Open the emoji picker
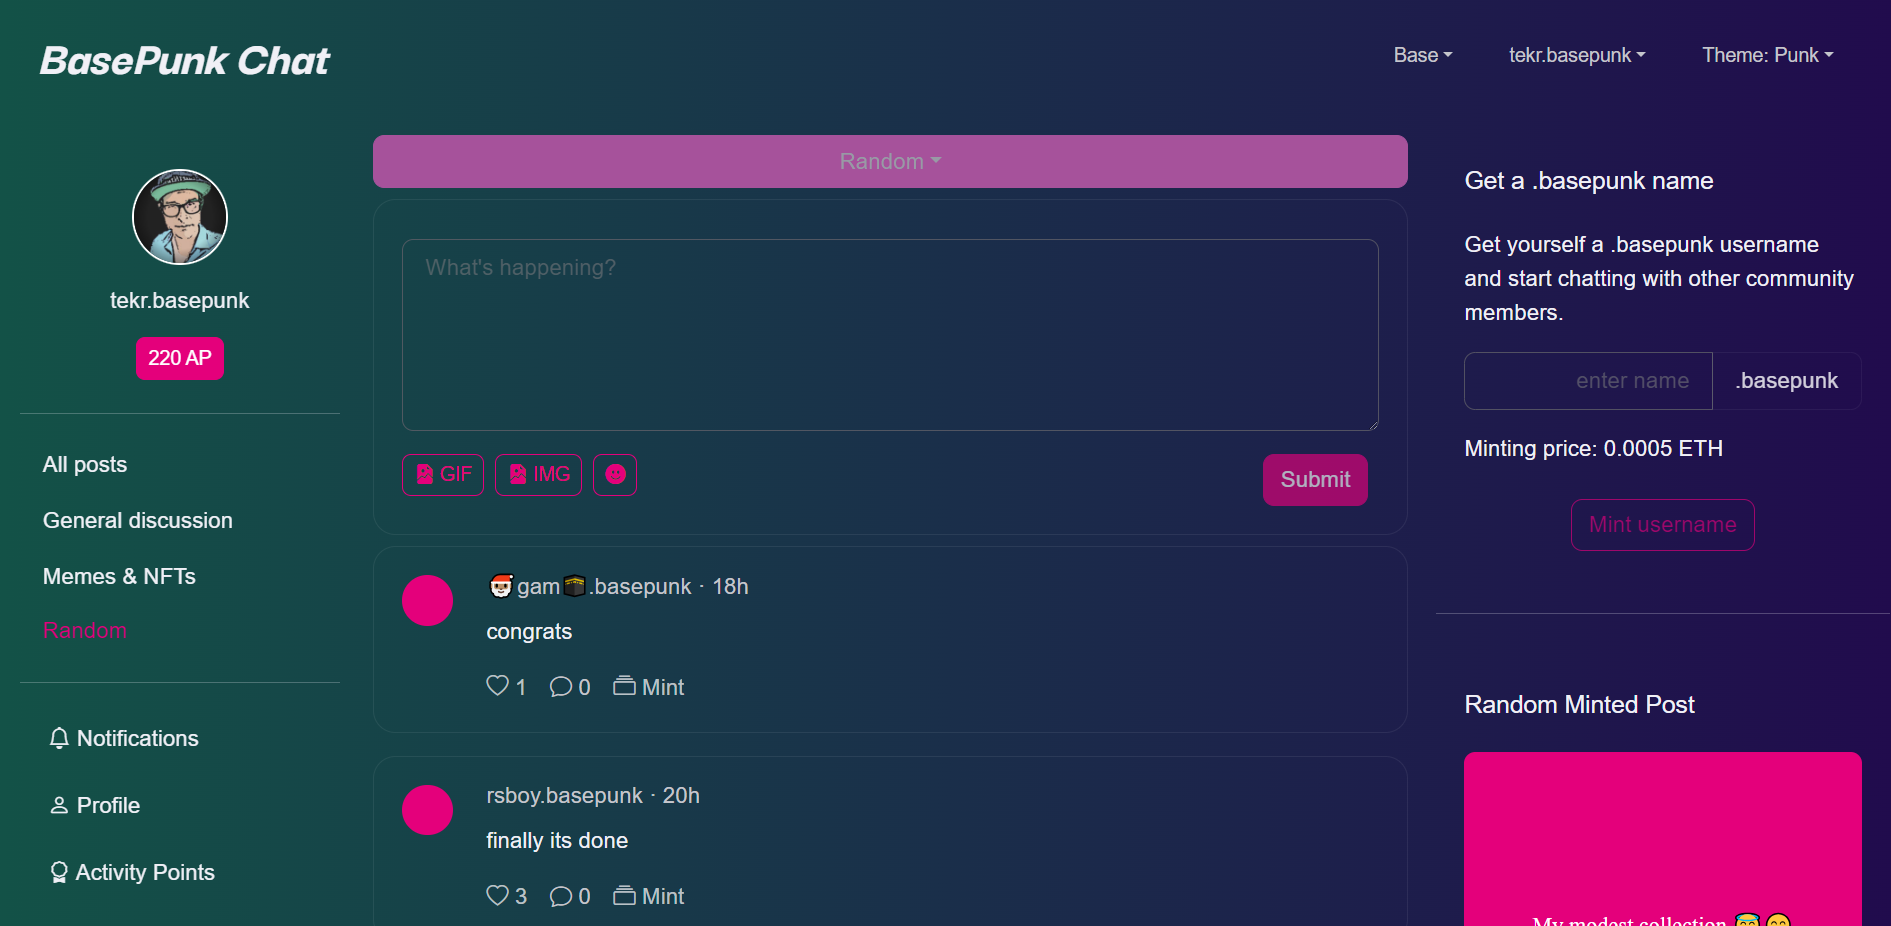The height and width of the screenshot is (926, 1891). [615, 475]
